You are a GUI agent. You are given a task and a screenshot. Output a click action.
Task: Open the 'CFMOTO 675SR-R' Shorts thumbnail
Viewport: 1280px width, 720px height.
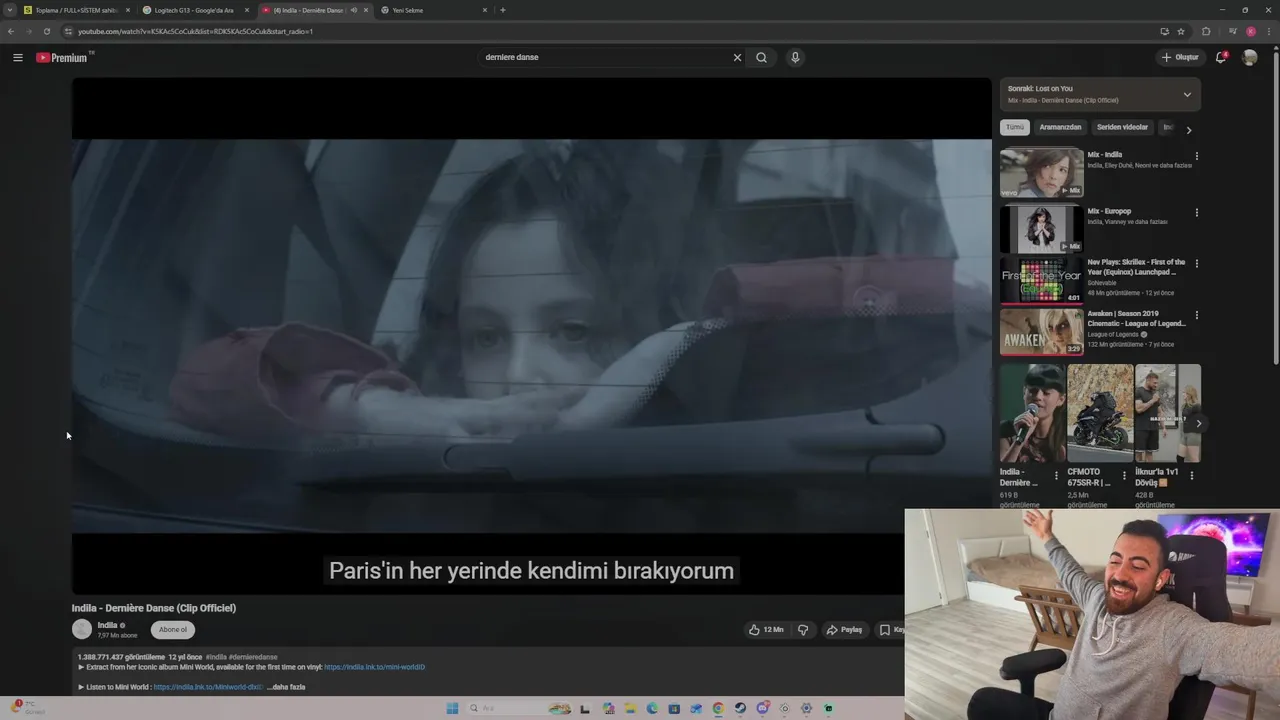click(1100, 413)
